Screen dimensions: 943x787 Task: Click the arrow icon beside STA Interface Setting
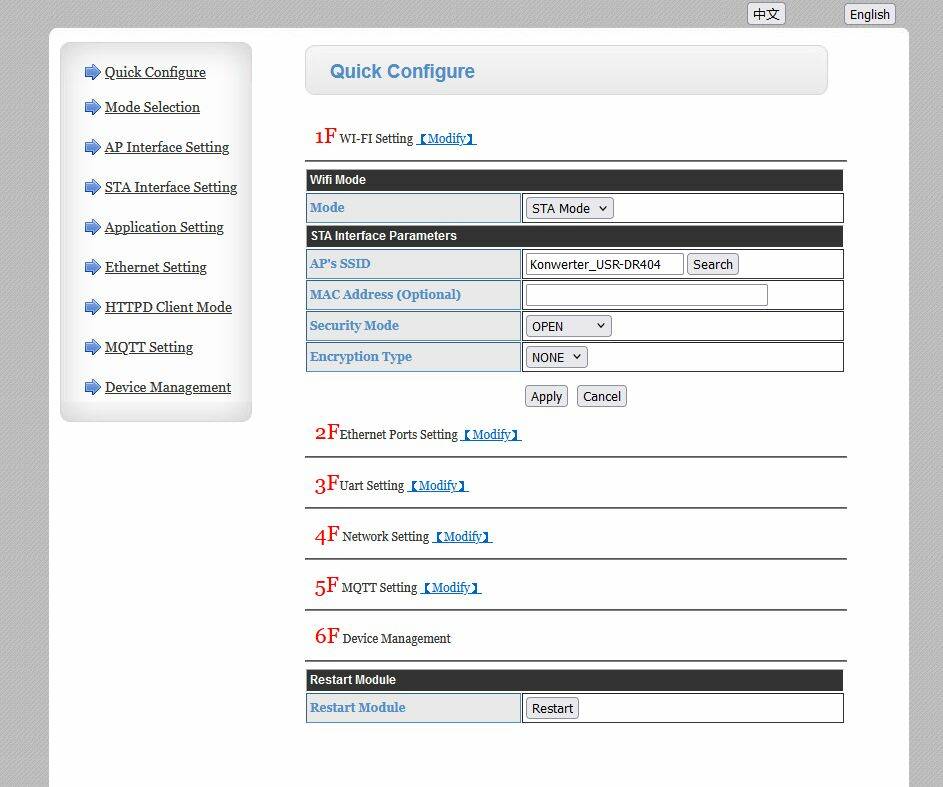click(93, 187)
